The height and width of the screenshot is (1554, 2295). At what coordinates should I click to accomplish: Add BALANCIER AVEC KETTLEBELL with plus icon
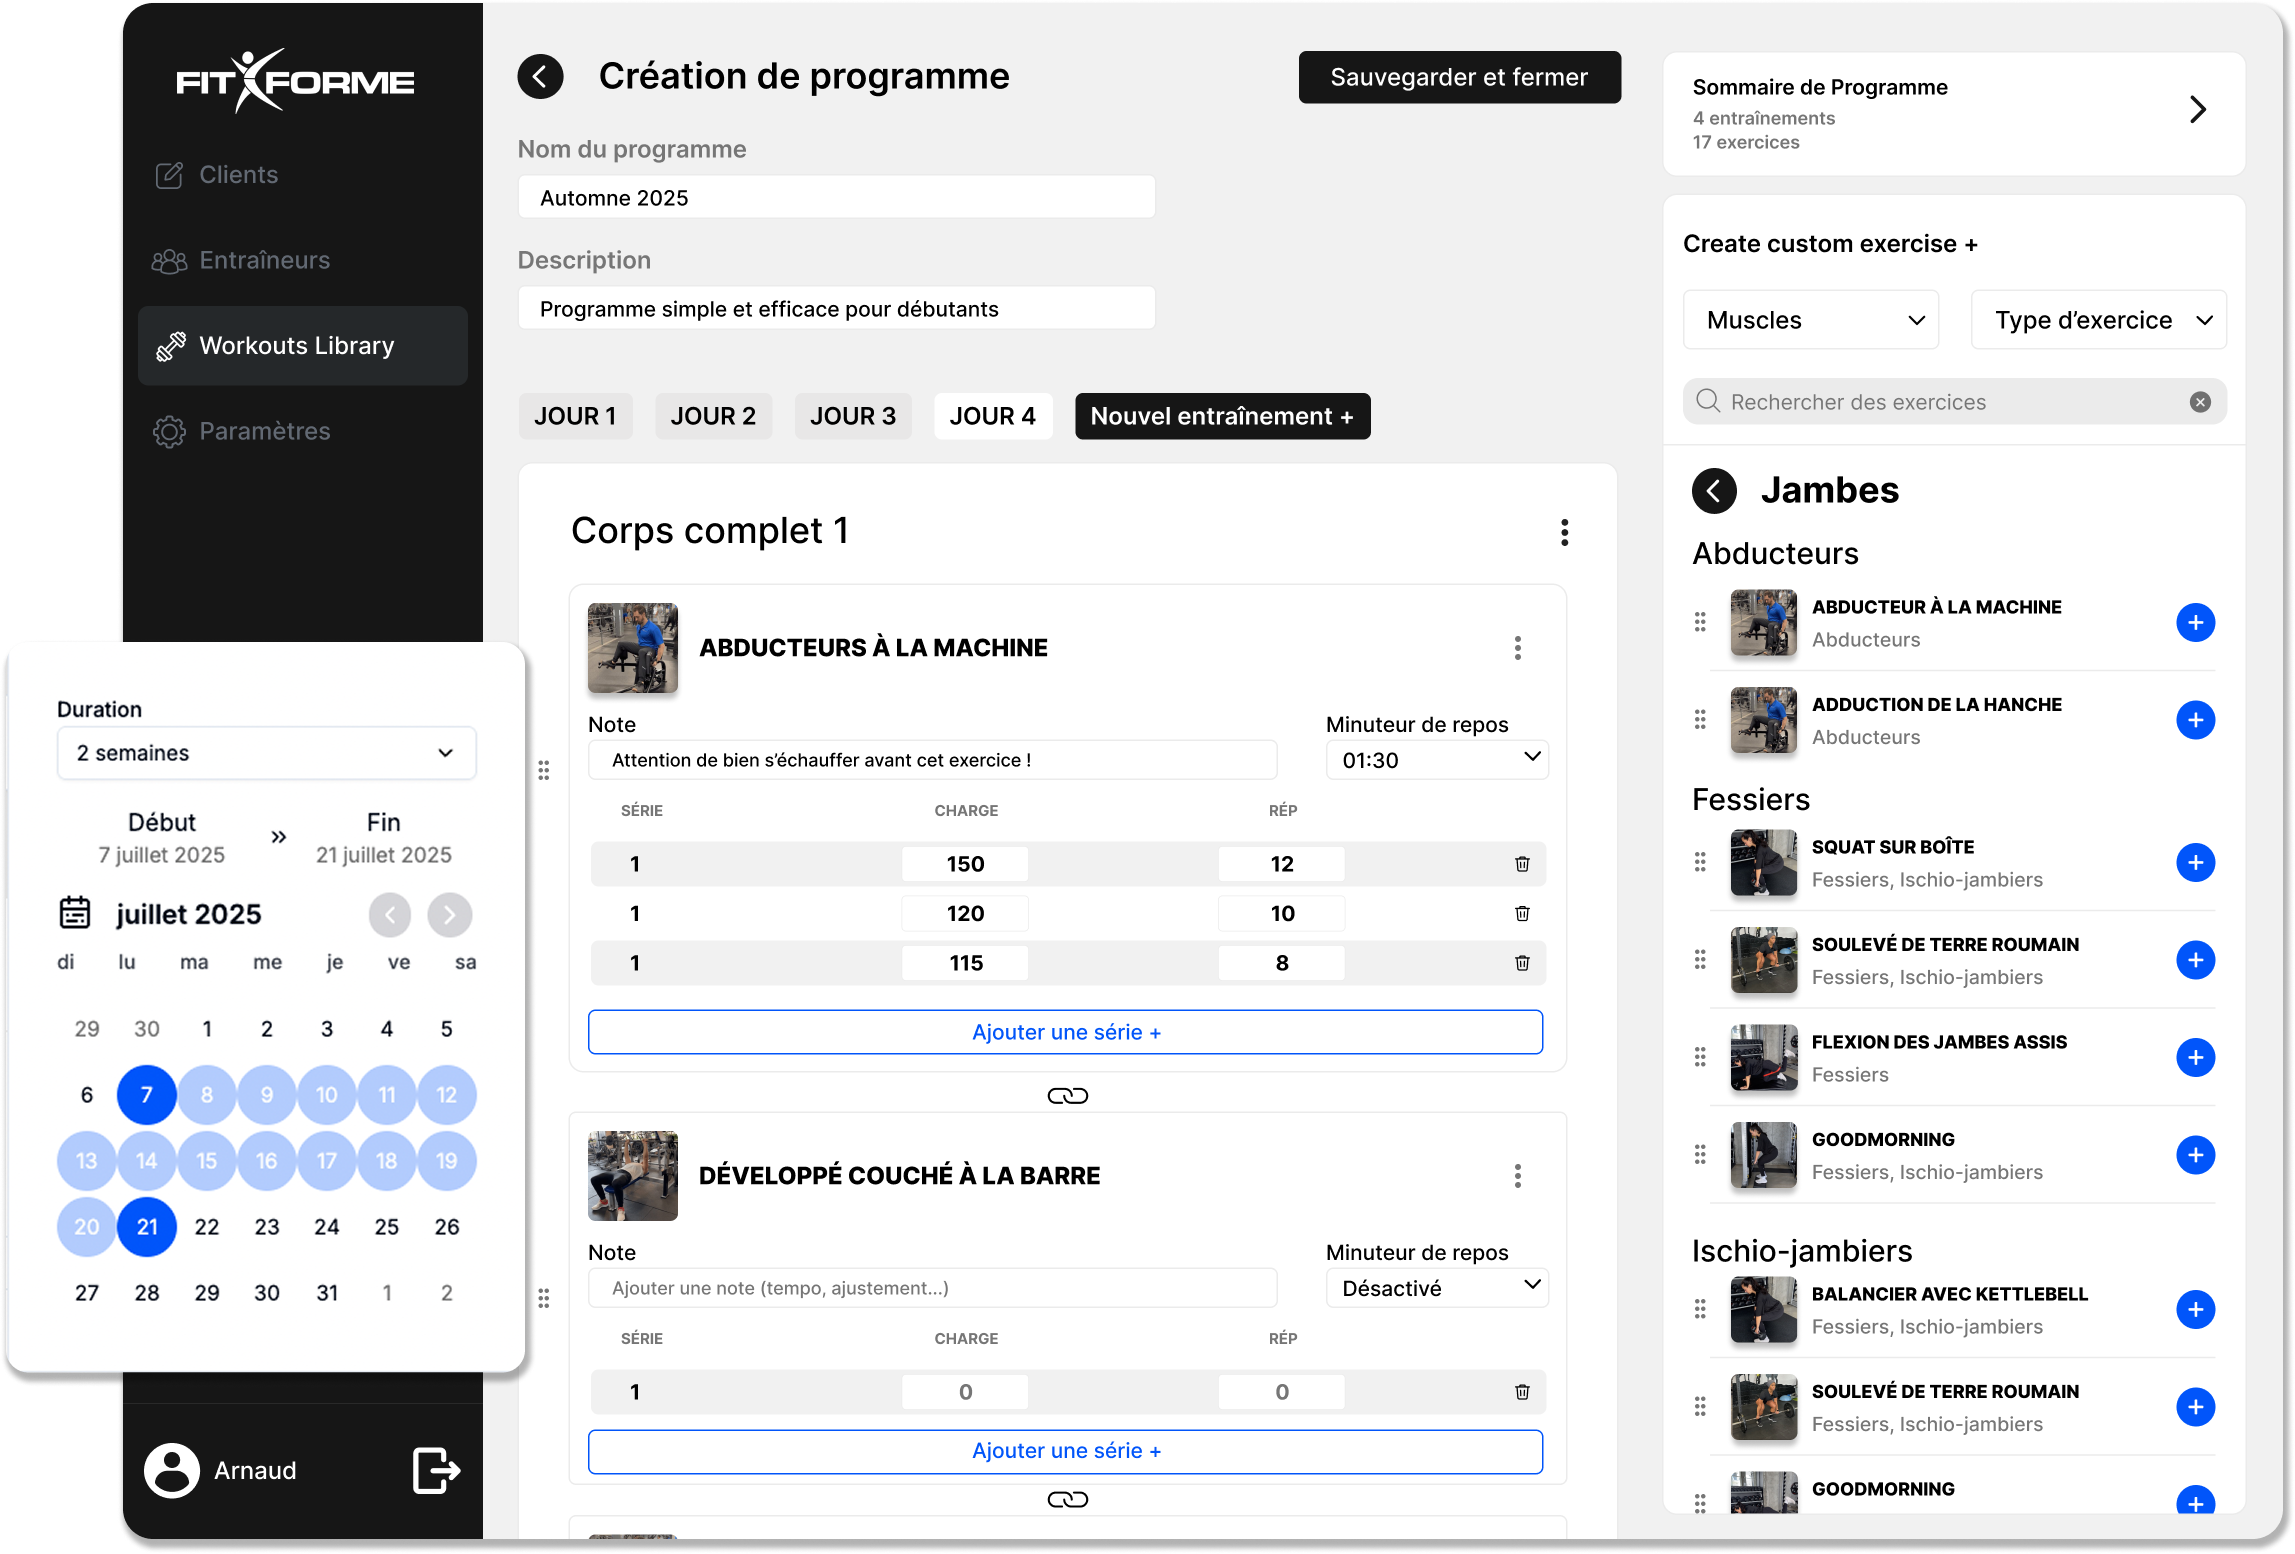pos(2195,1309)
